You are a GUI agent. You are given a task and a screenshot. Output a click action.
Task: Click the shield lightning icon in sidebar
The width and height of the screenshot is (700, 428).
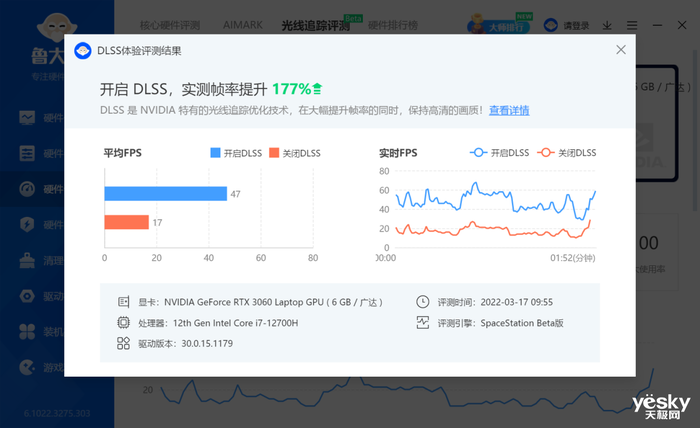coord(27,224)
